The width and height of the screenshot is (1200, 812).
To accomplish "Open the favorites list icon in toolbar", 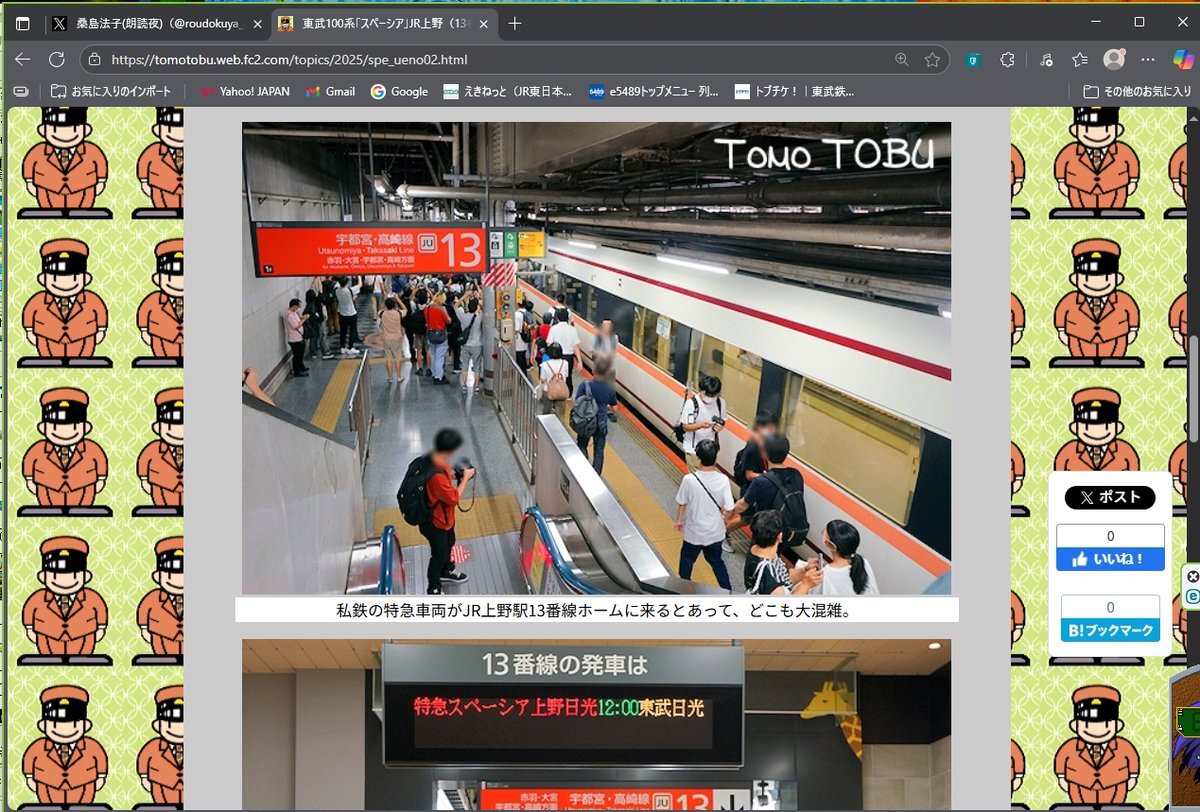I will pyautogui.click(x=1080, y=60).
